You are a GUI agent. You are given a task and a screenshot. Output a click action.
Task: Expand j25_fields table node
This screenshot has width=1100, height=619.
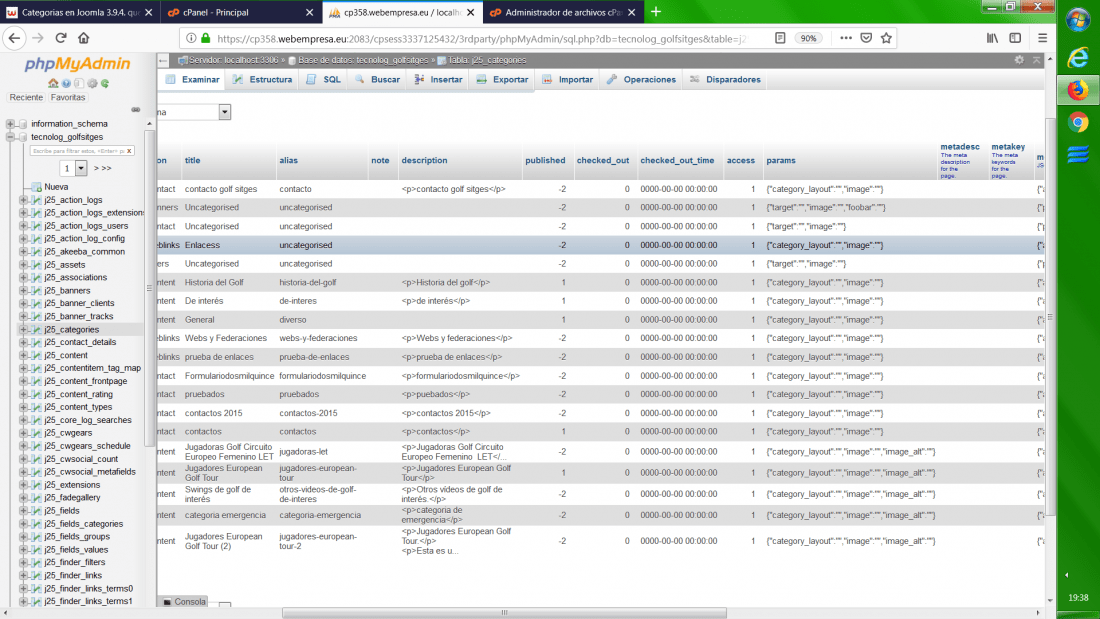[23, 511]
